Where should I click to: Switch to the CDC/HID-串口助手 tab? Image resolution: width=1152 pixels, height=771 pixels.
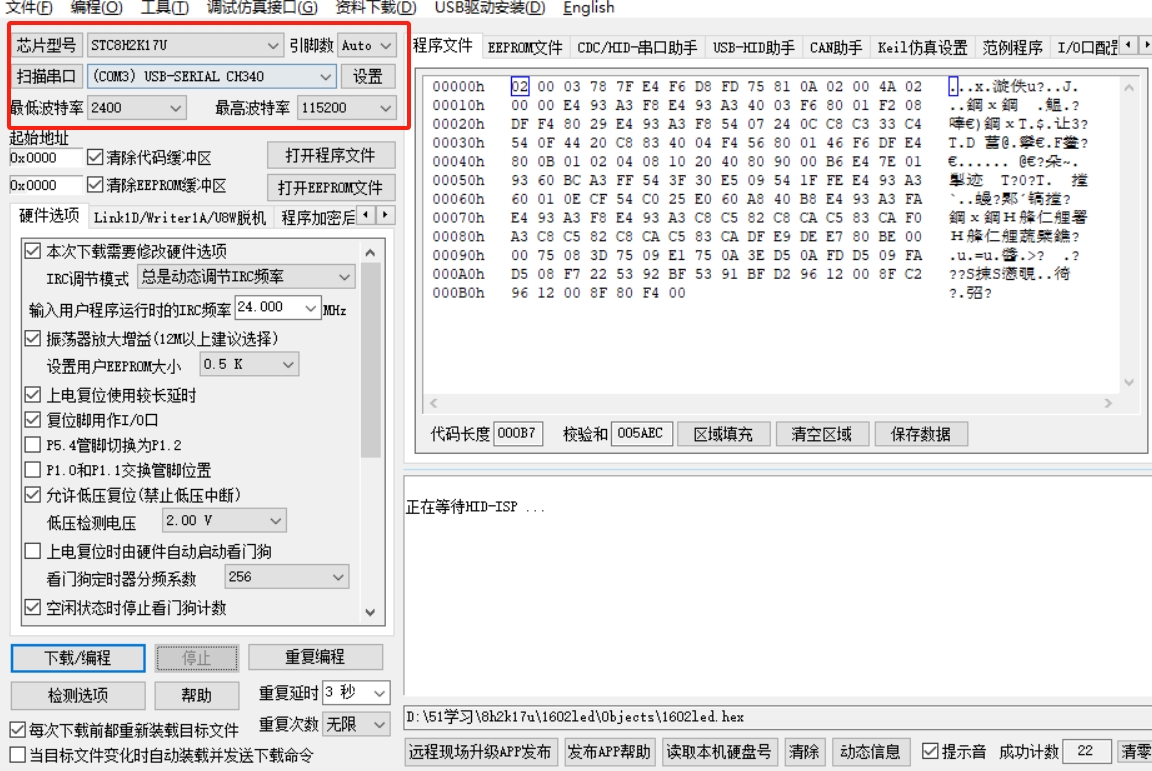pos(637,48)
